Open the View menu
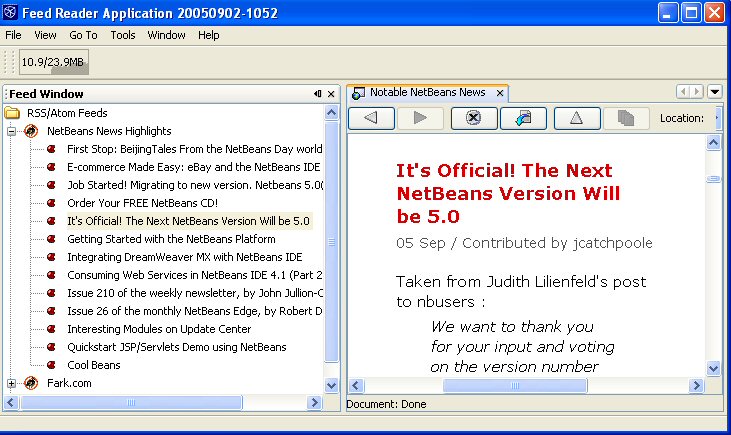The width and height of the screenshot is (731, 435). pyautogui.click(x=45, y=35)
